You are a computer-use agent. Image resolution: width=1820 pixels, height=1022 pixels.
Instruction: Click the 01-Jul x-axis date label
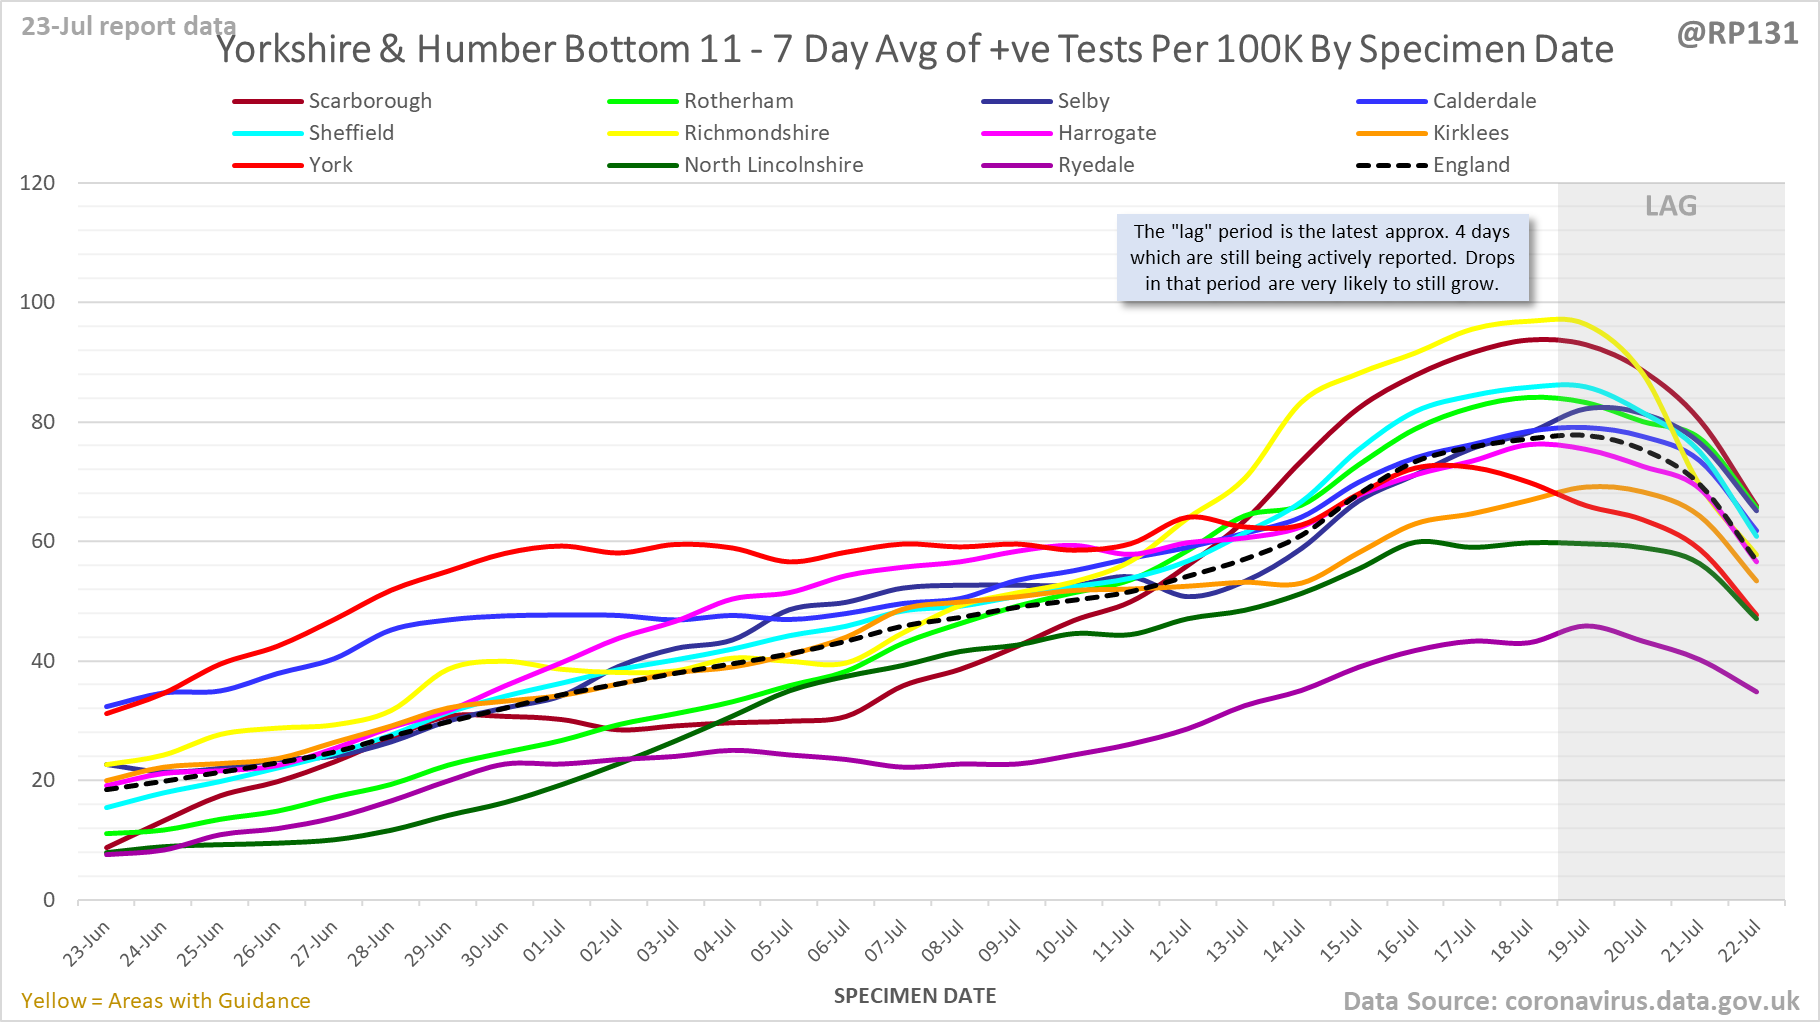pos(545,943)
